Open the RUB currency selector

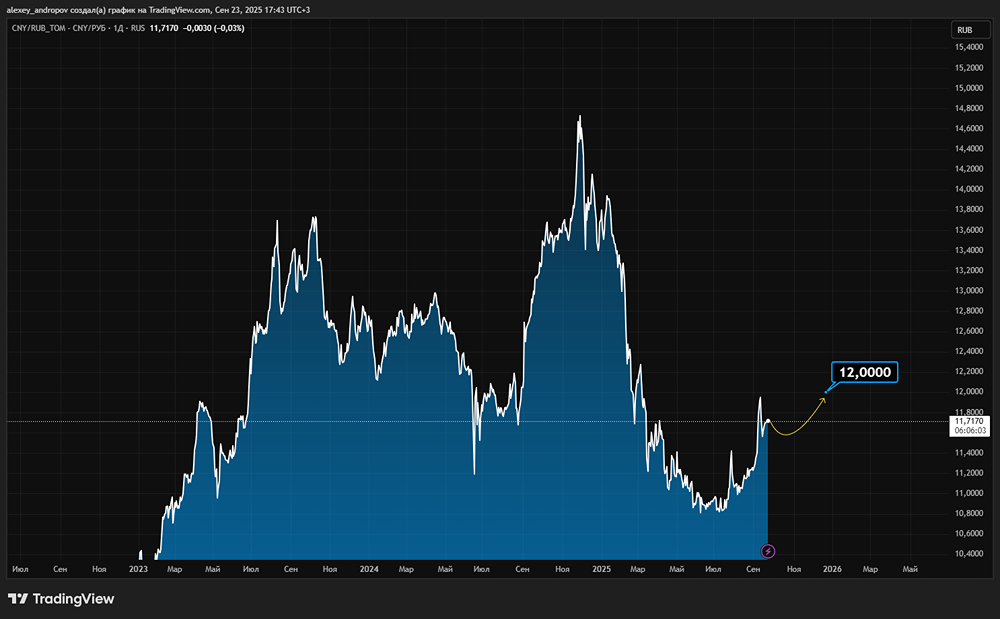[x=964, y=30]
